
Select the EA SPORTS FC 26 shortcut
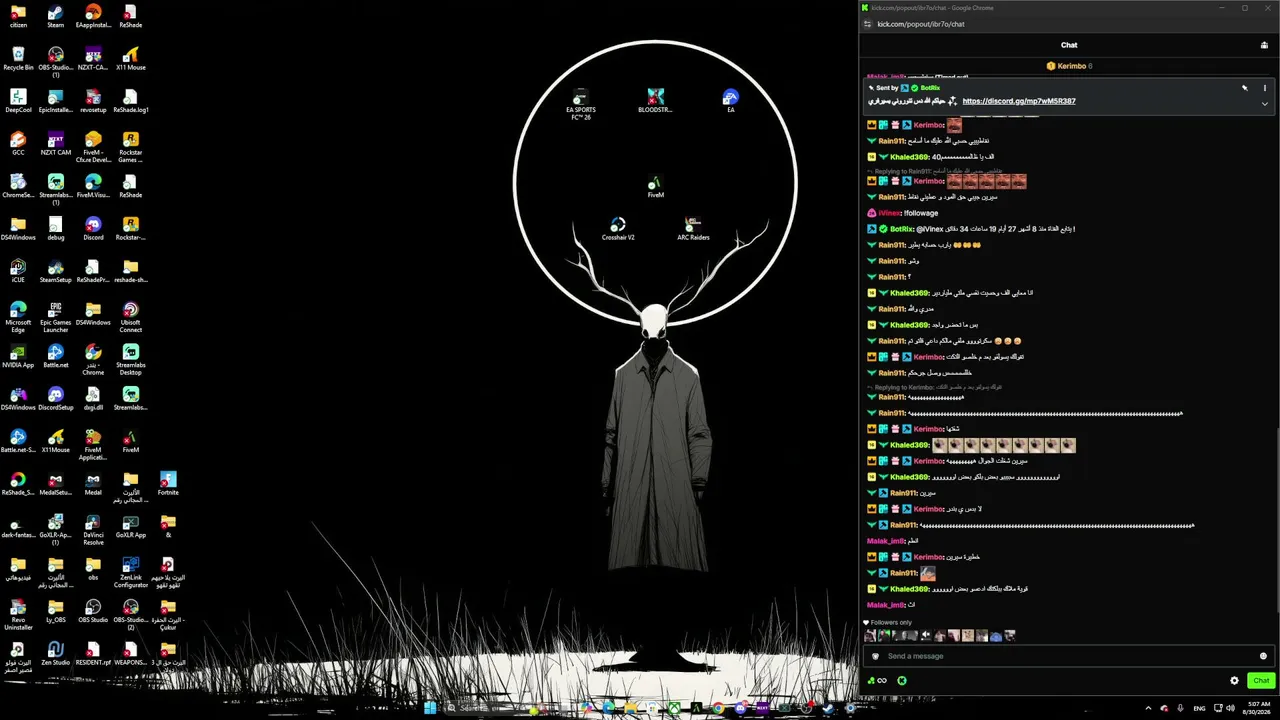pos(580,104)
